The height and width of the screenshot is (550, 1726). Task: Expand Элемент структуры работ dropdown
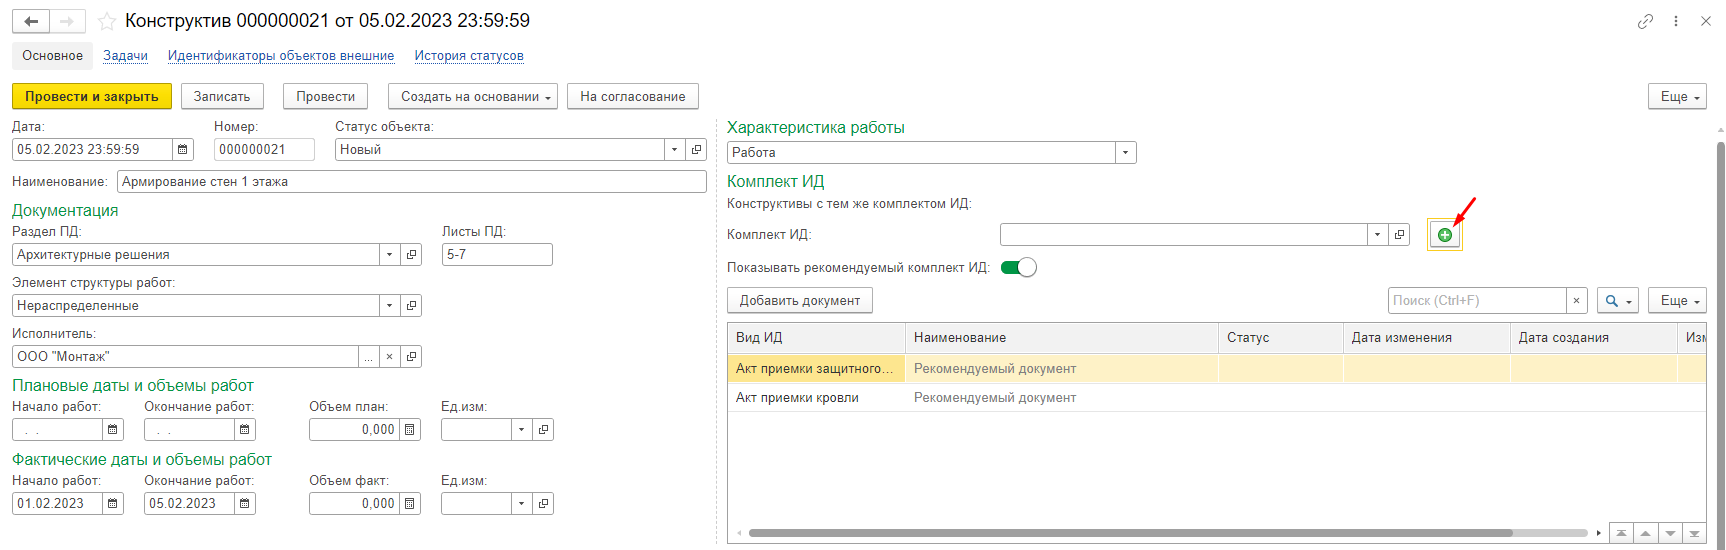point(389,306)
